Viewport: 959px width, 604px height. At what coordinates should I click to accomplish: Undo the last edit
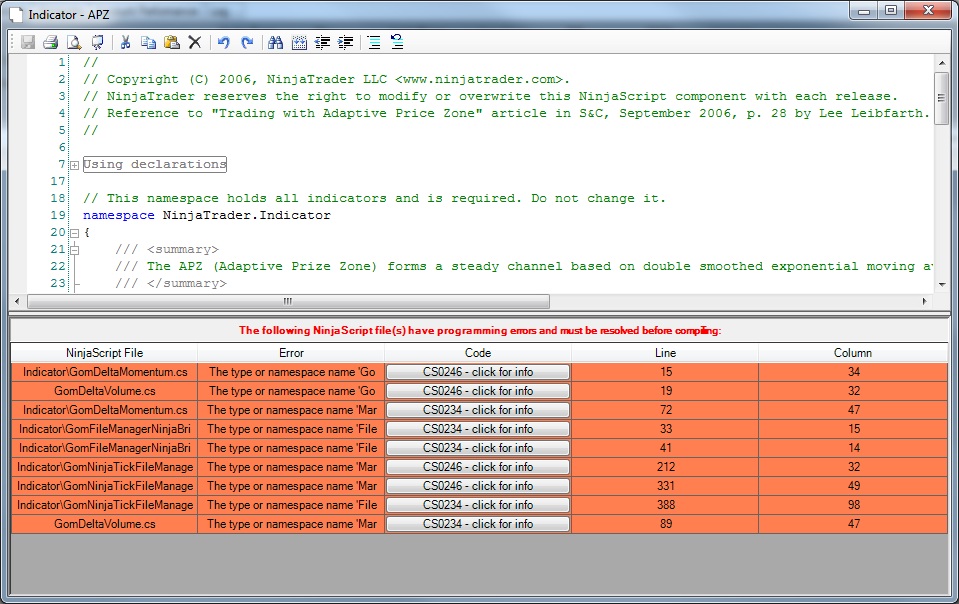[x=224, y=42]
